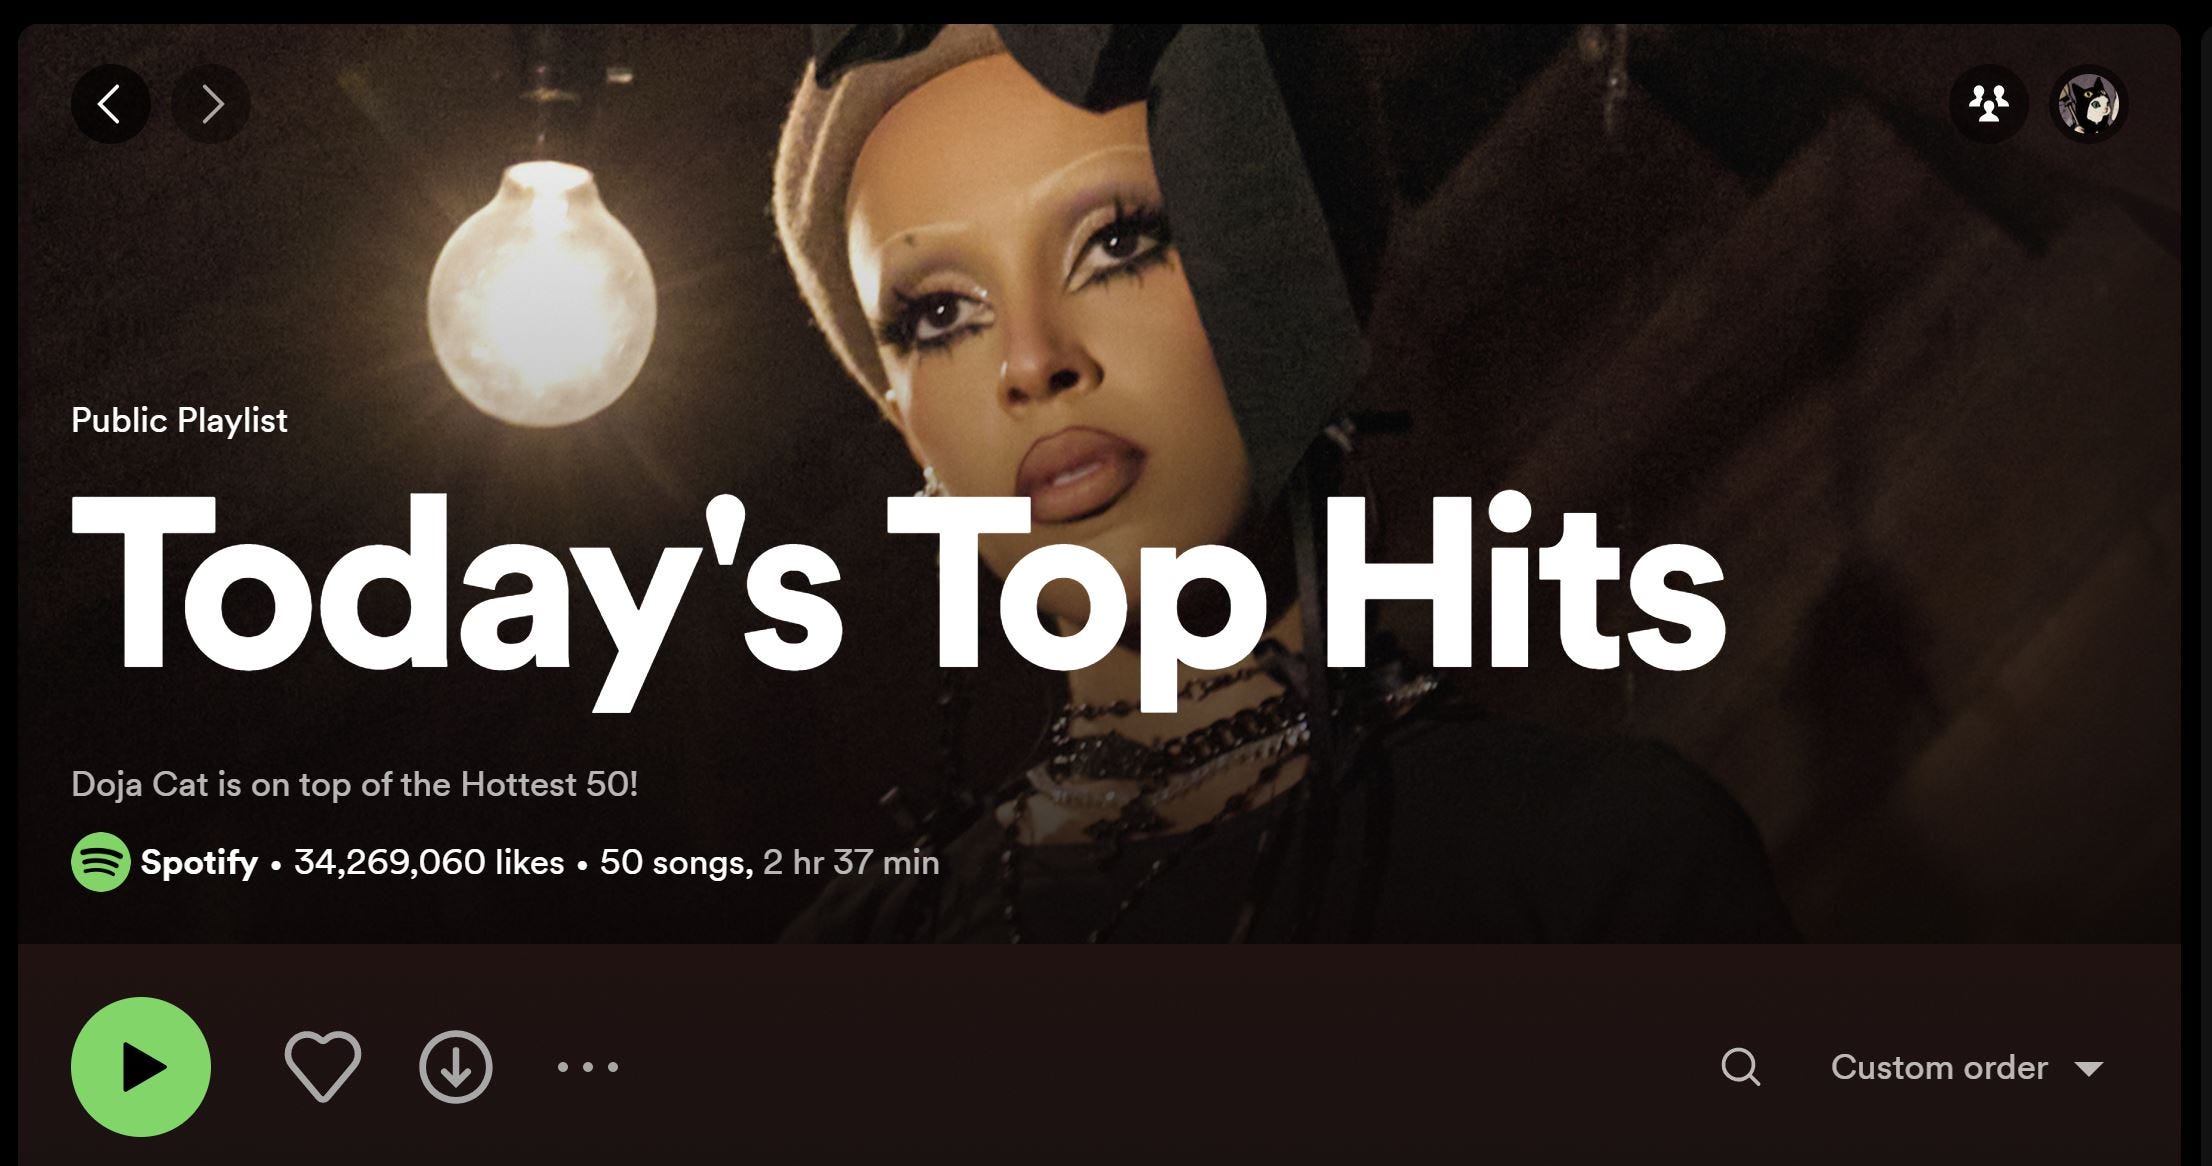Go forward using the right chevron
The height and width of the screenshot is (1166, 2212).
(x=211, y=104)
